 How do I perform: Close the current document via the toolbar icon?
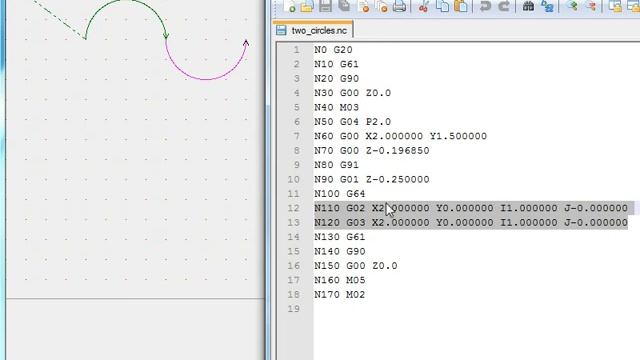click(x=363, y=6)
